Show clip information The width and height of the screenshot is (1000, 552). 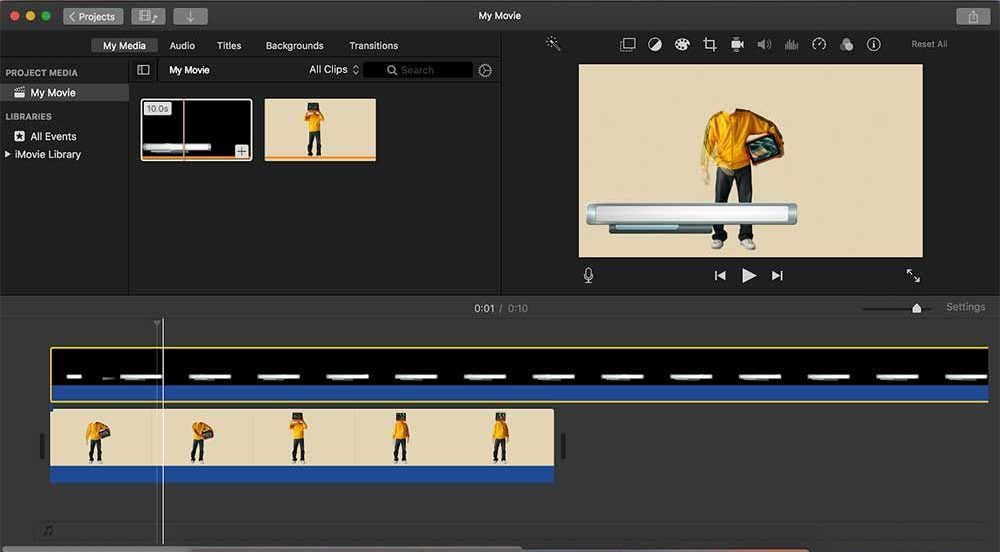pyautogui.click(x=874, y=45)
